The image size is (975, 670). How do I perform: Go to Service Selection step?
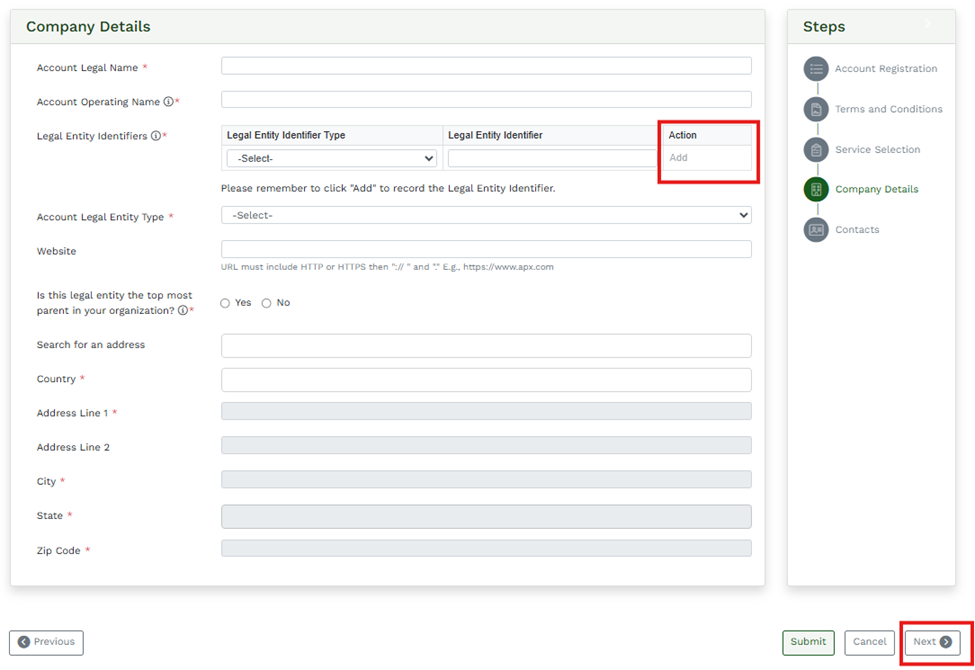[877, 149]
